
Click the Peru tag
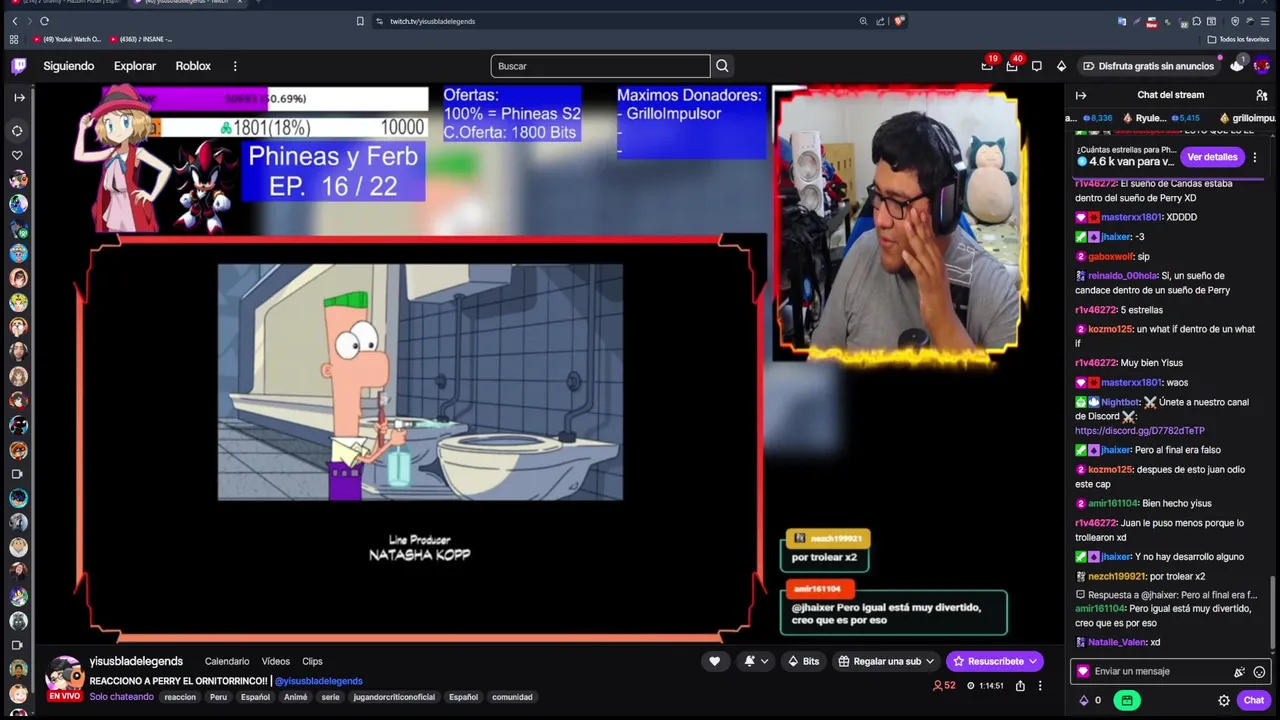218,697
